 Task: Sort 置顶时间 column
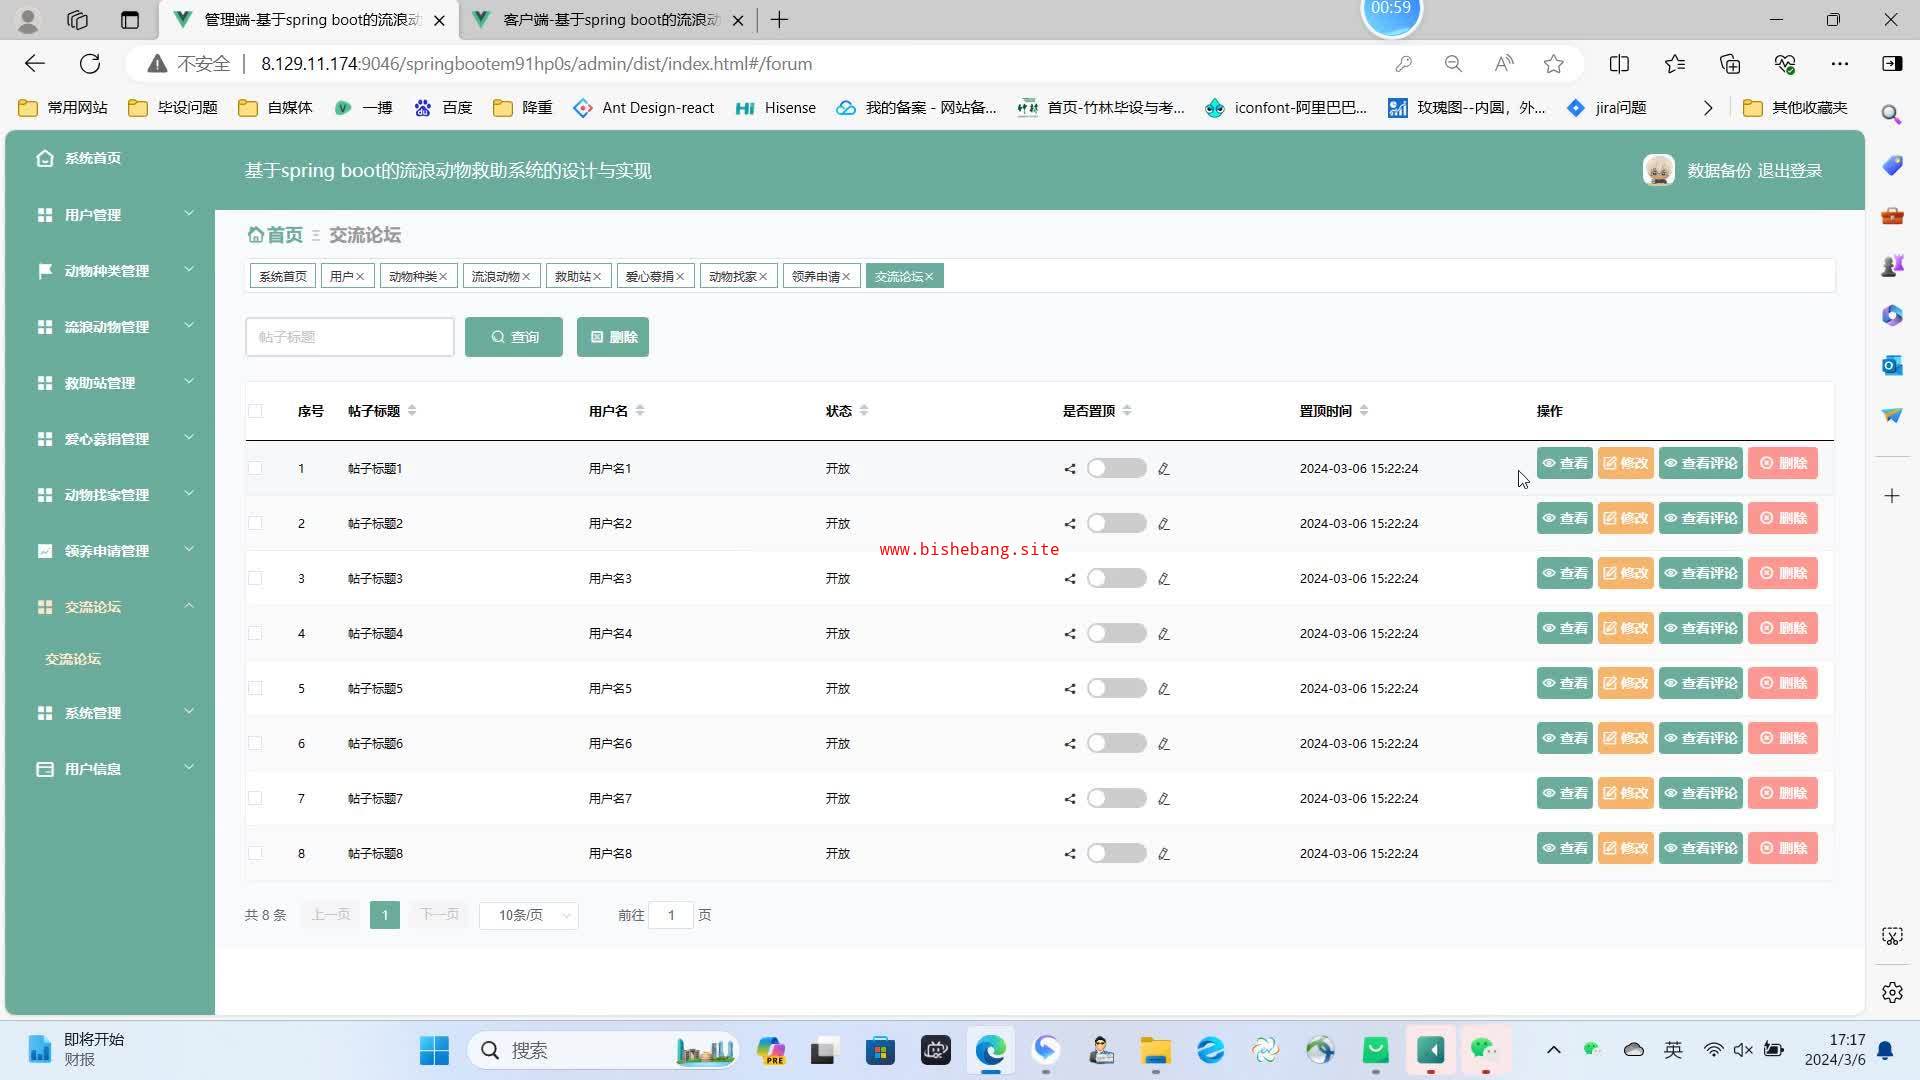1364,411
